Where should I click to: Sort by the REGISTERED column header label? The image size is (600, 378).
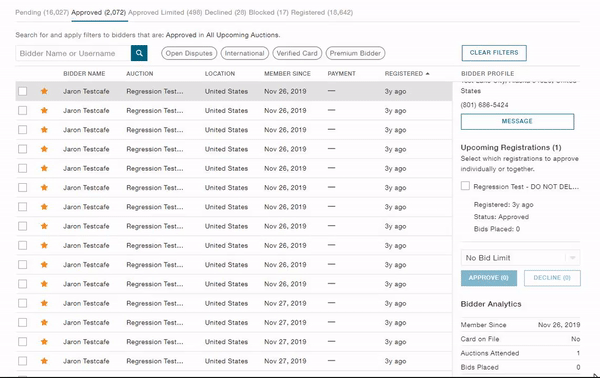(x=404, y=73)
